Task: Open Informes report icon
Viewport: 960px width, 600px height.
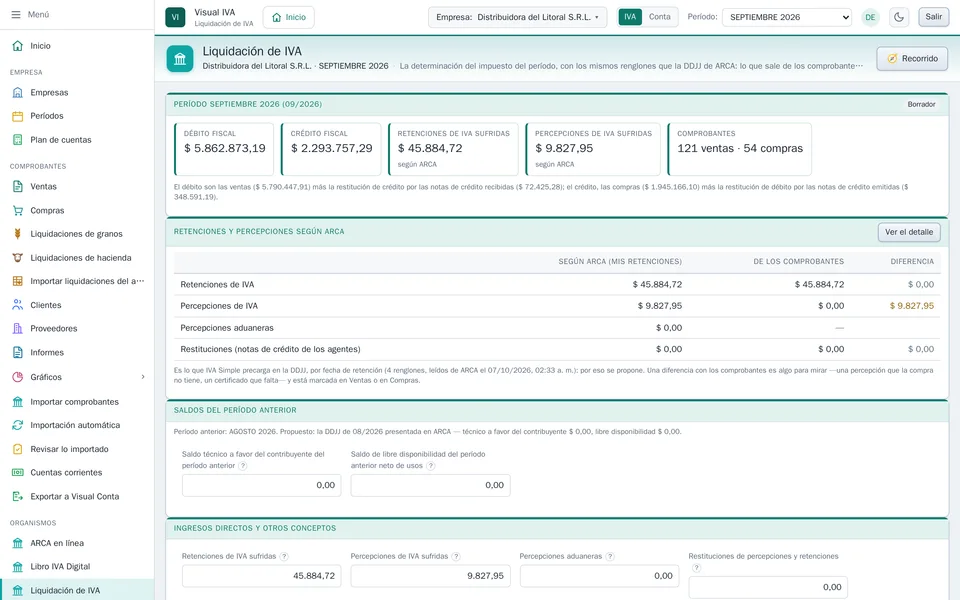Action: (x=18, y=353)
